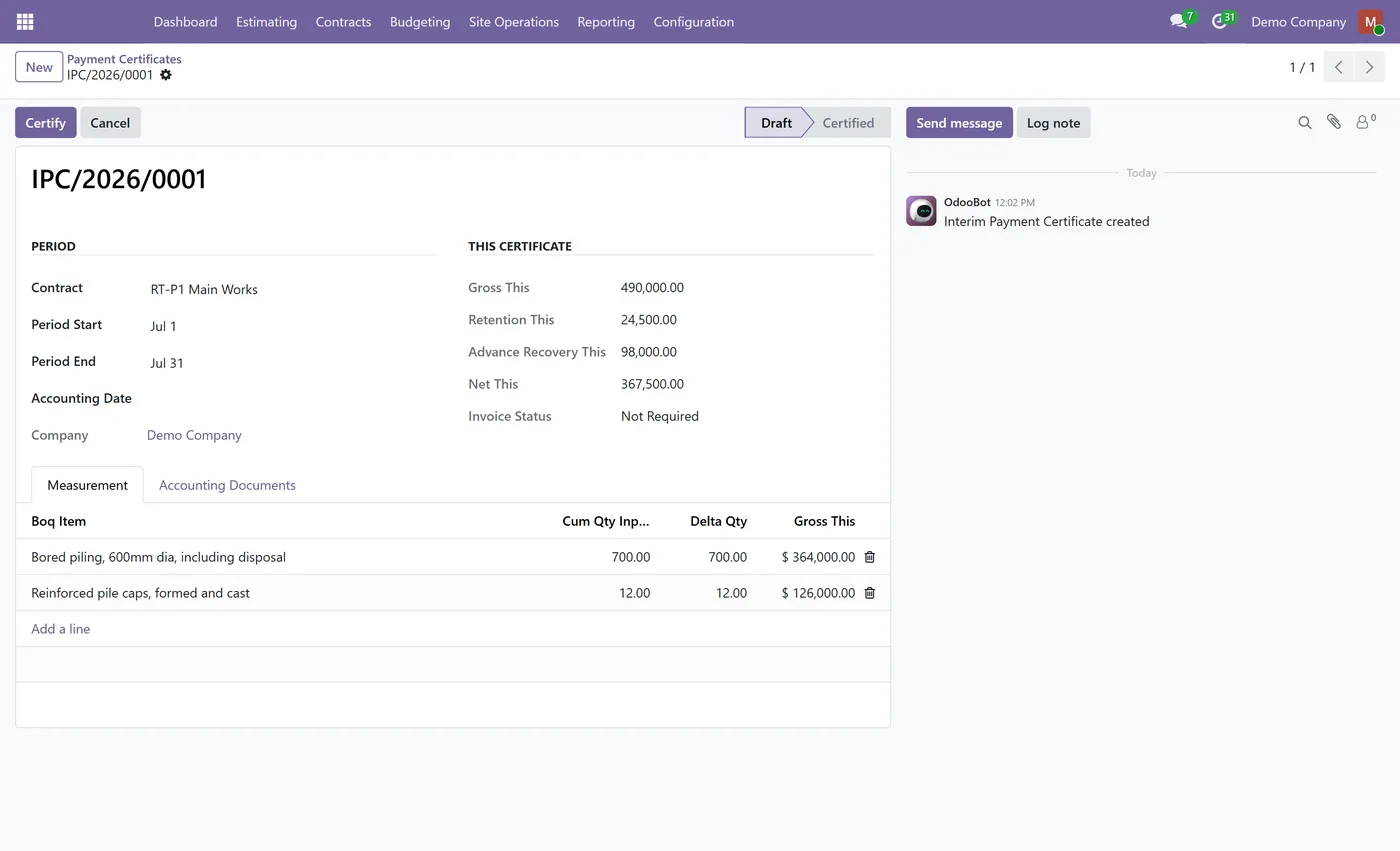1400x851 pixels.
Task: Switch to the Accounting Documents tab
Action: click(x=227, y=485)
